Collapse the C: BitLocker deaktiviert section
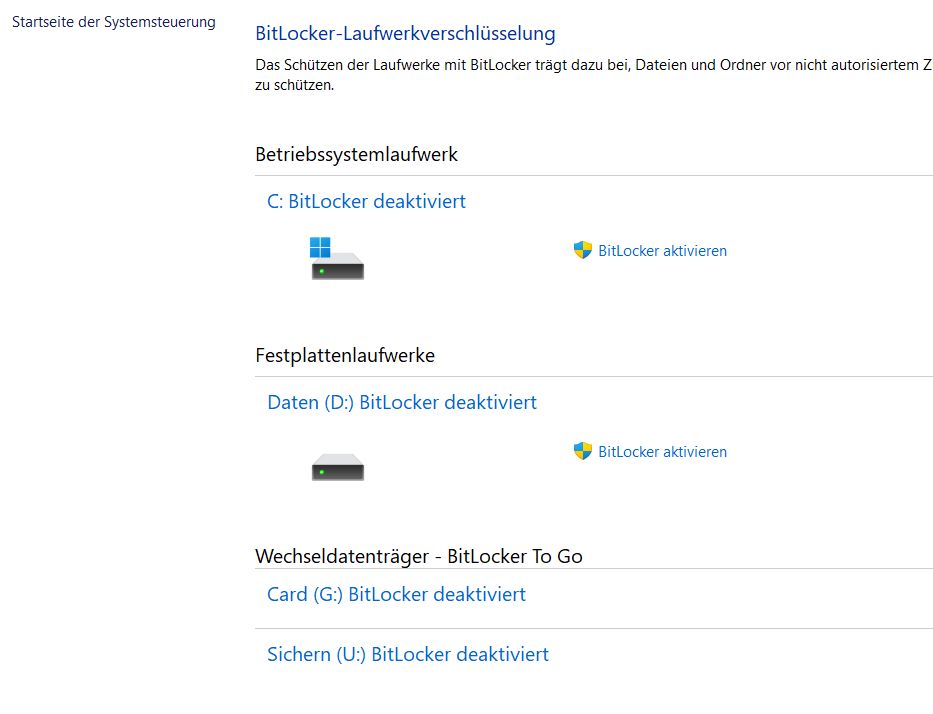Screen dimensions: 933x714 coord(366,202)
